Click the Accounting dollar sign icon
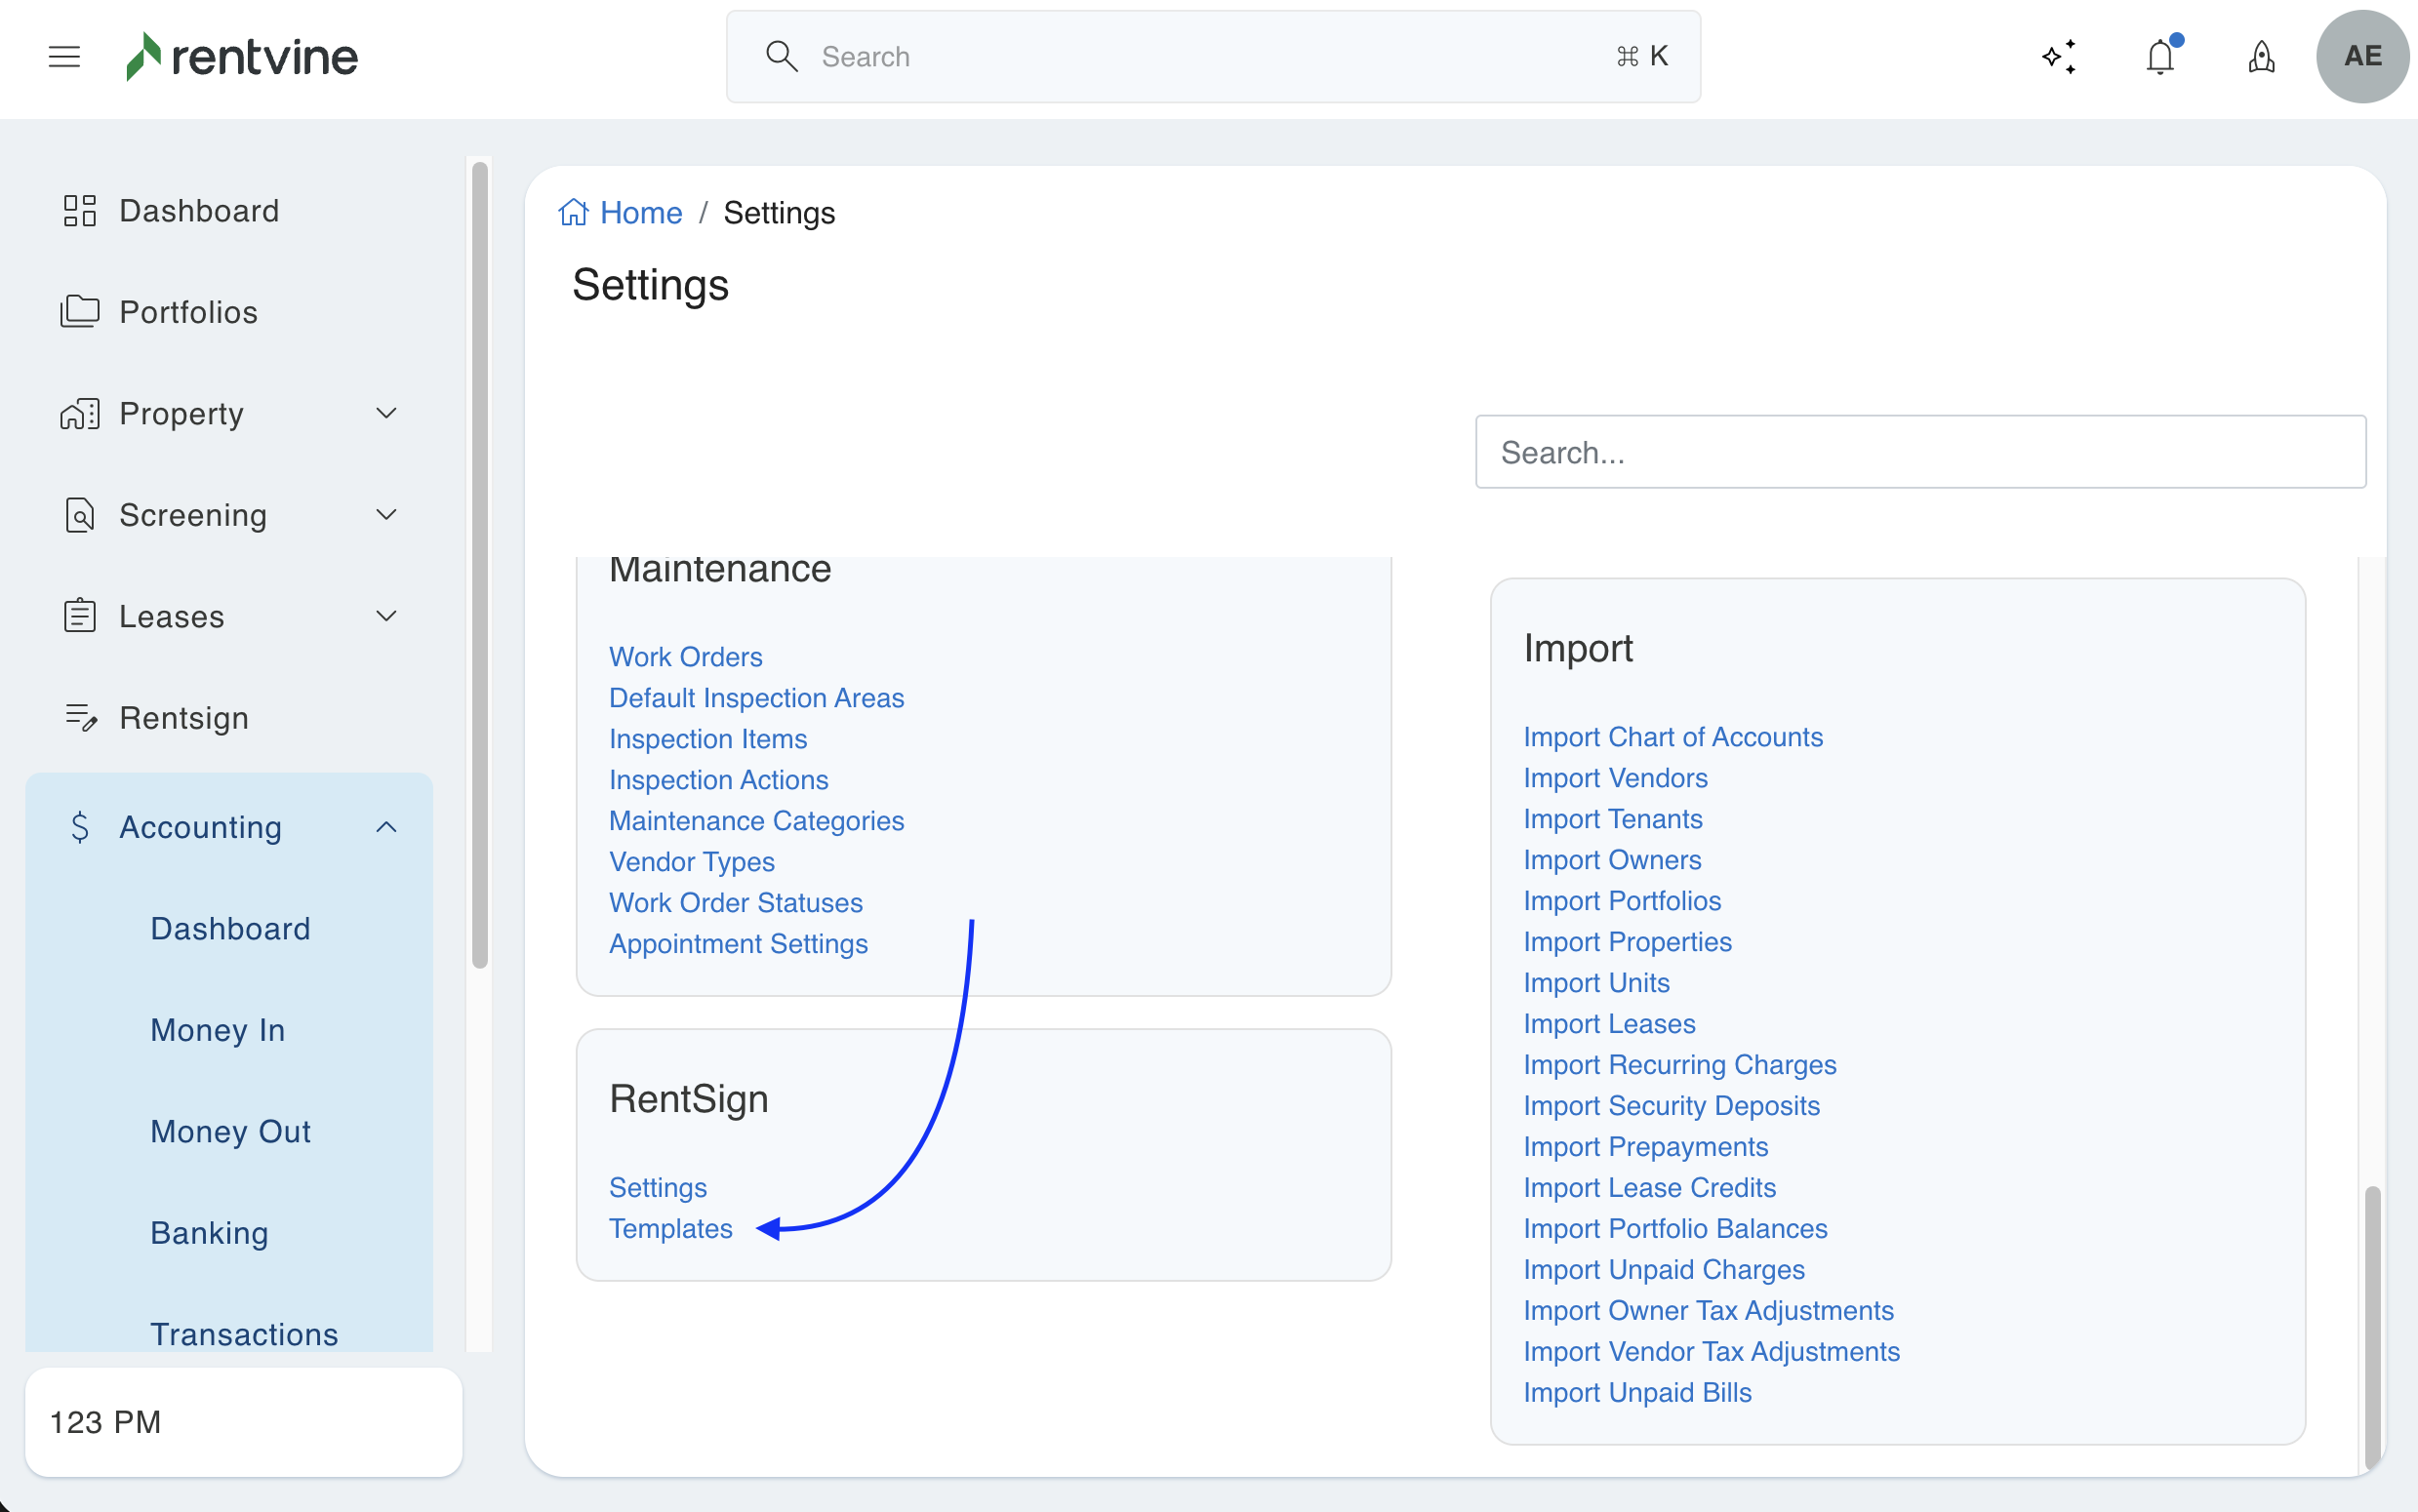This screenshot has width=2418, height=1512. coord(80,827)
